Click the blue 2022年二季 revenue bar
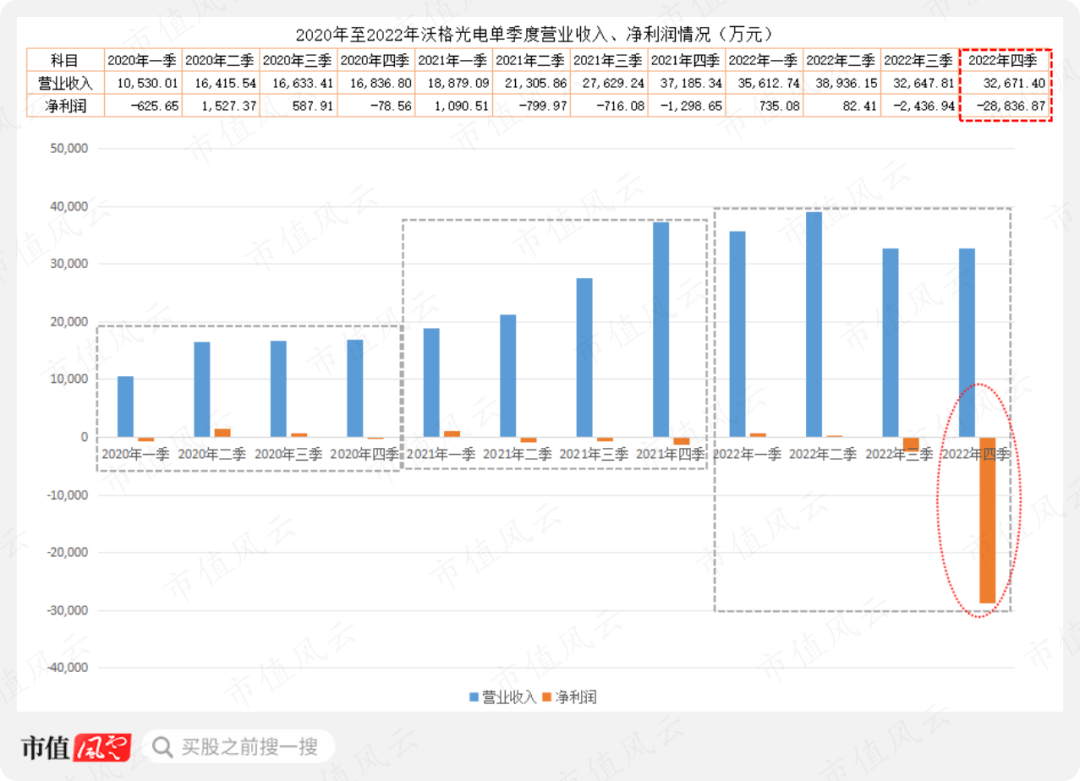The height and width of the screenshot is (781, 1080). [x=814, y=324]
